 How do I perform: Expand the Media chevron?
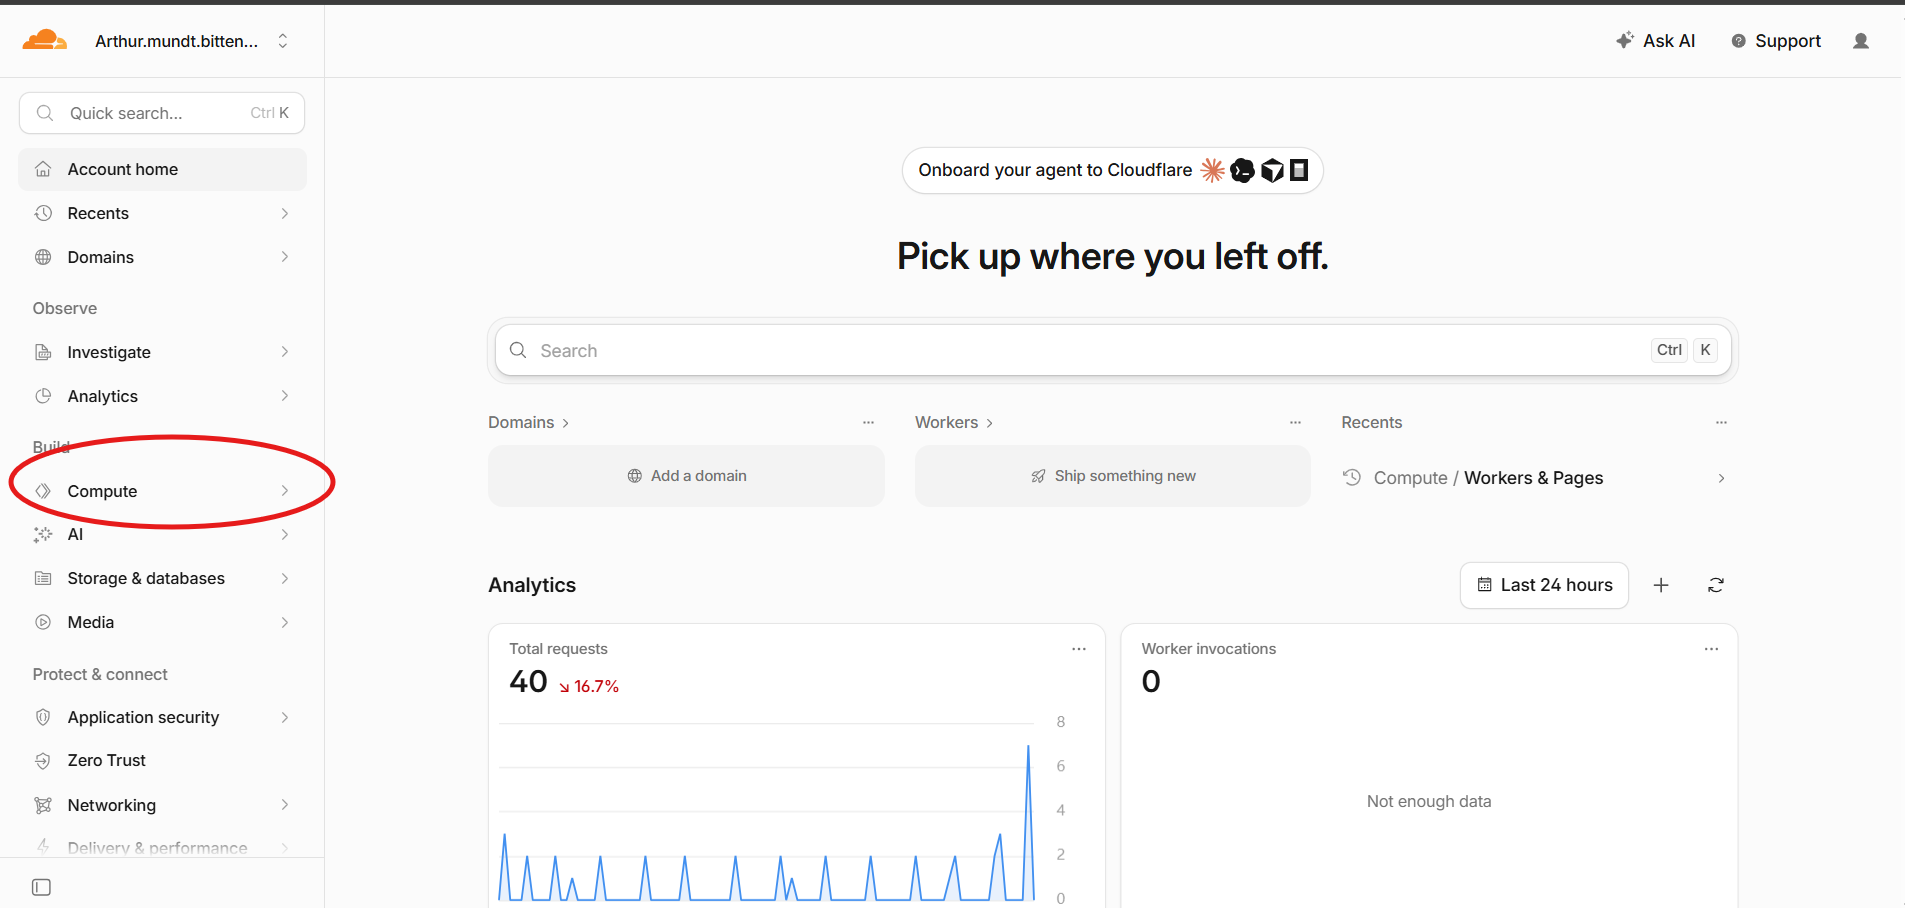click(x=285, y=622)
